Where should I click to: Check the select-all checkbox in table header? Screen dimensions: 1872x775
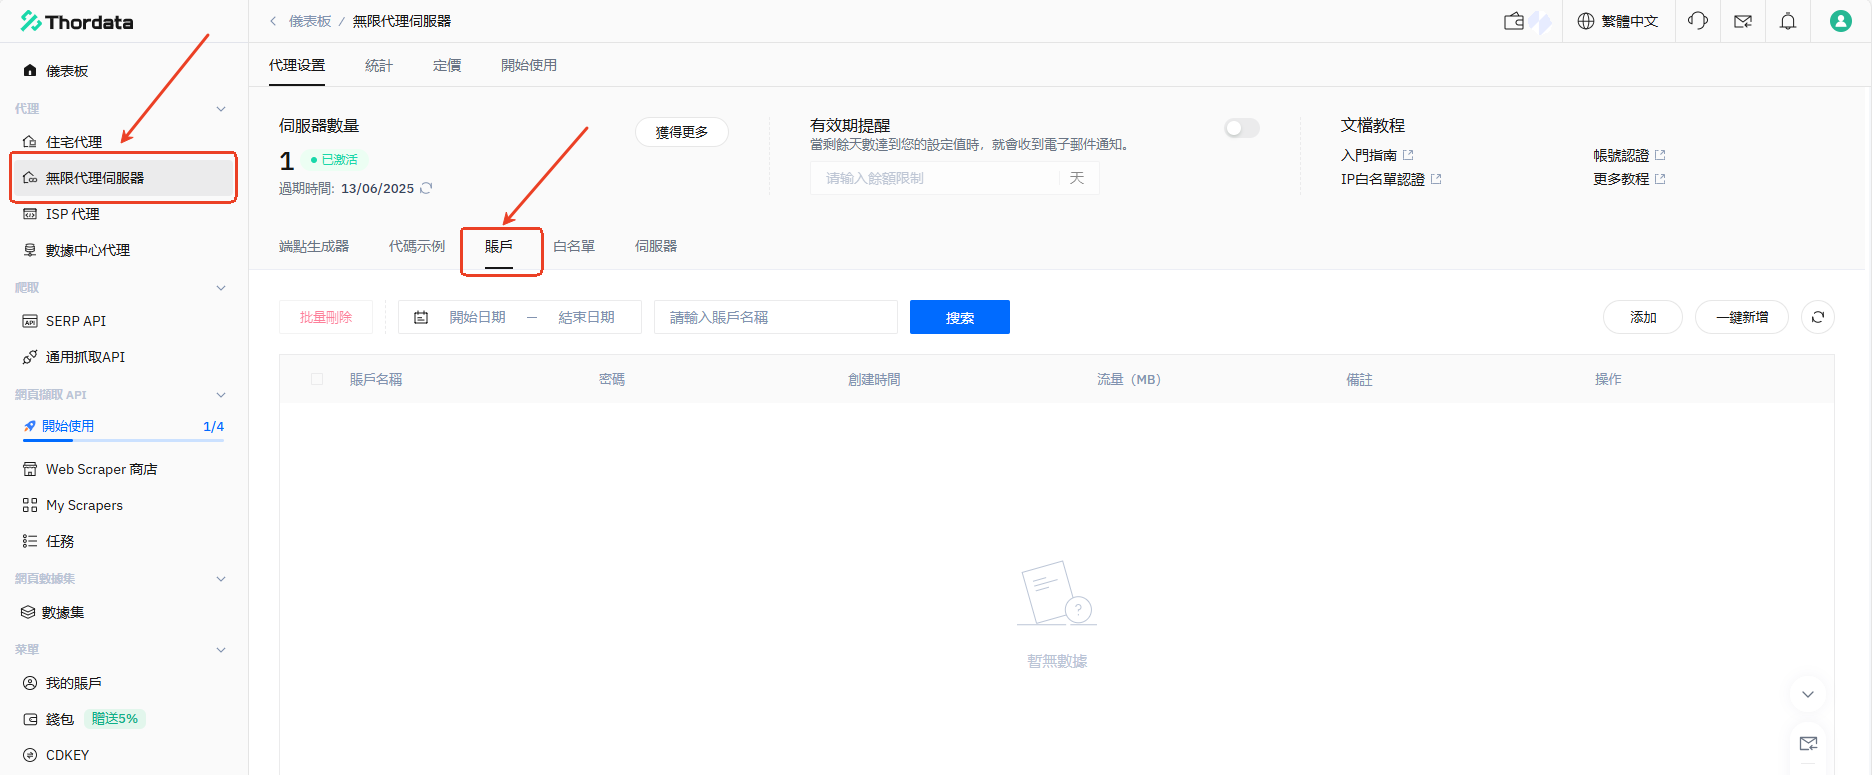[317, 379]
